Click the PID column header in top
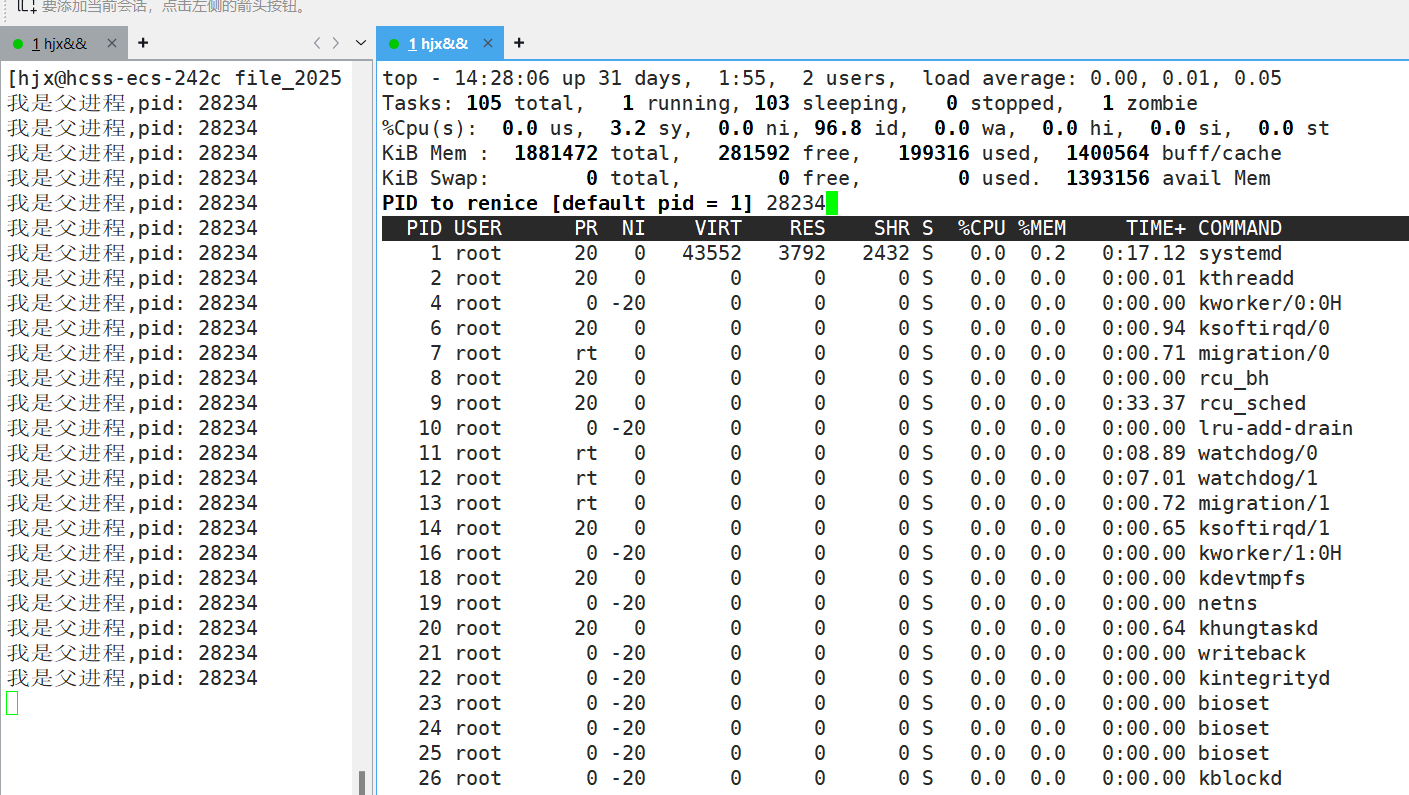The height and width of the screenshot is (795, 1409). point(424,228)
